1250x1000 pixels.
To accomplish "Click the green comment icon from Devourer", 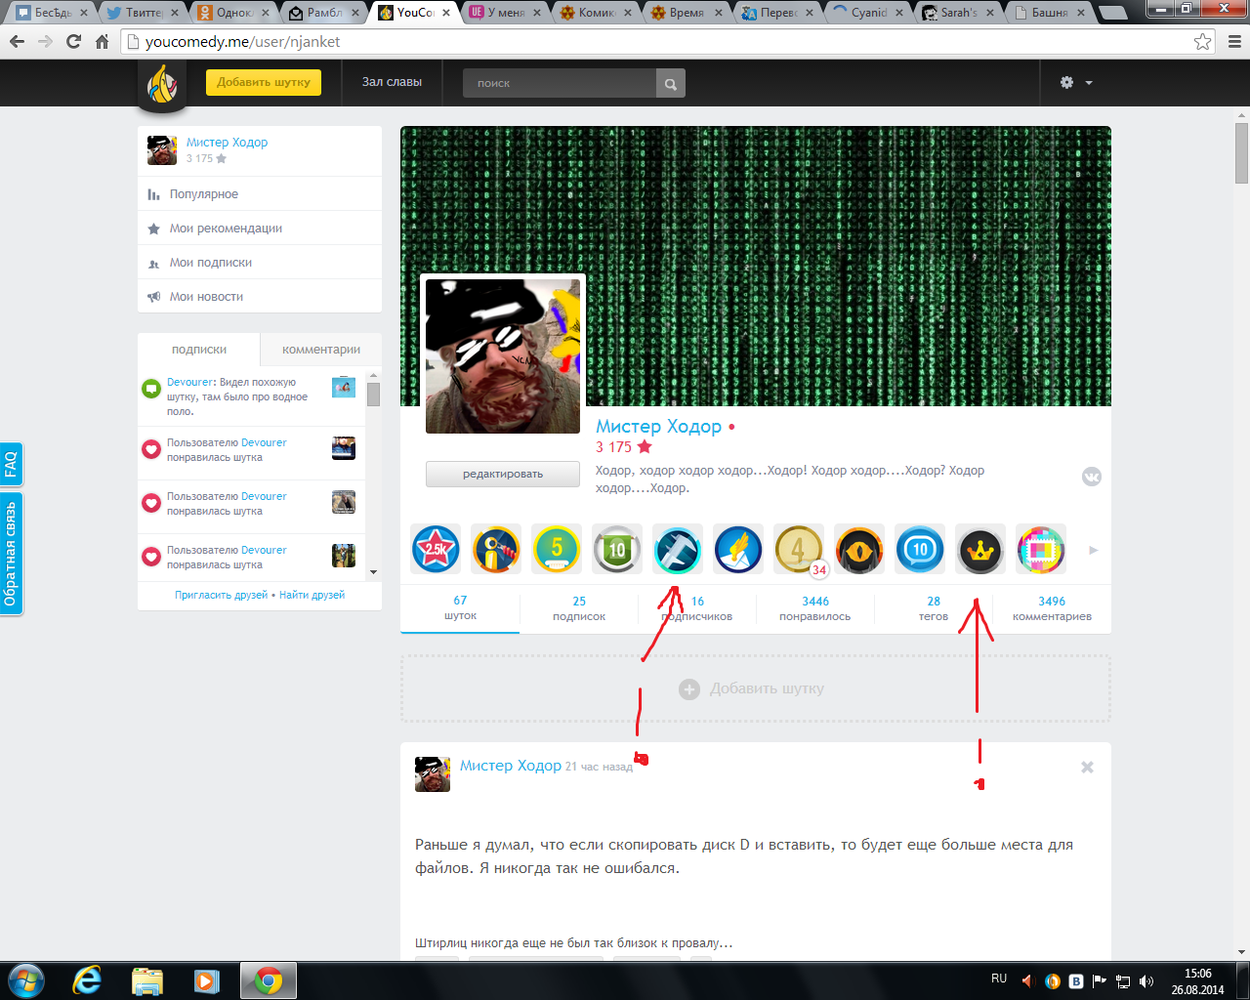I will [151, 388].
